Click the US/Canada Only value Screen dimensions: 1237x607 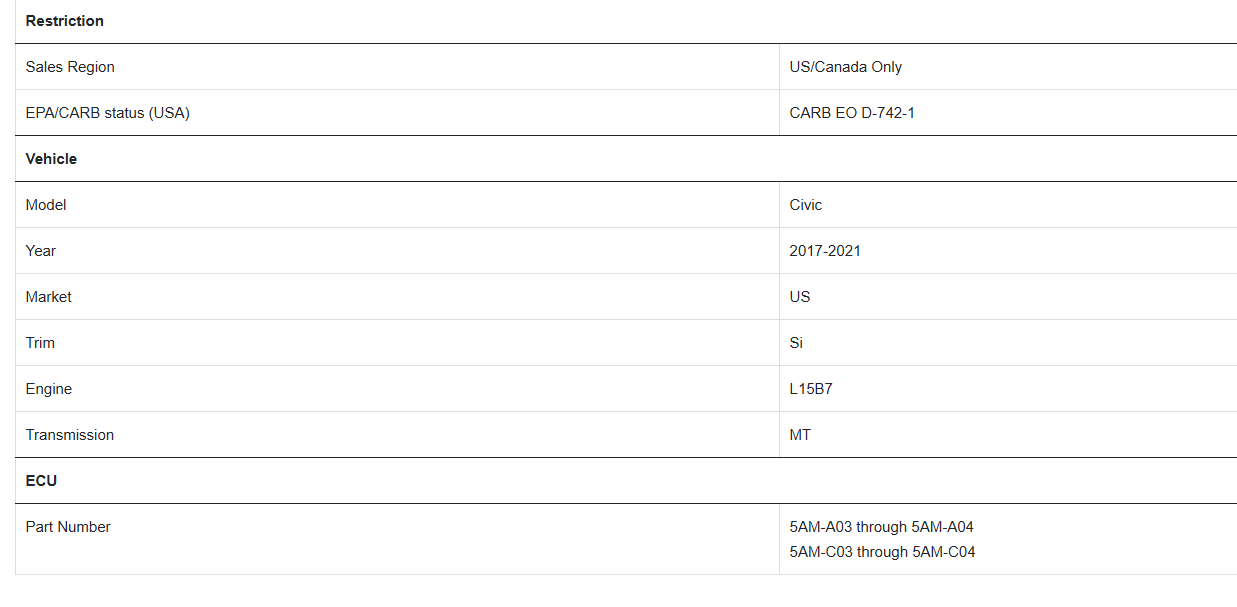pyautogui.click(x=845, y=67)
